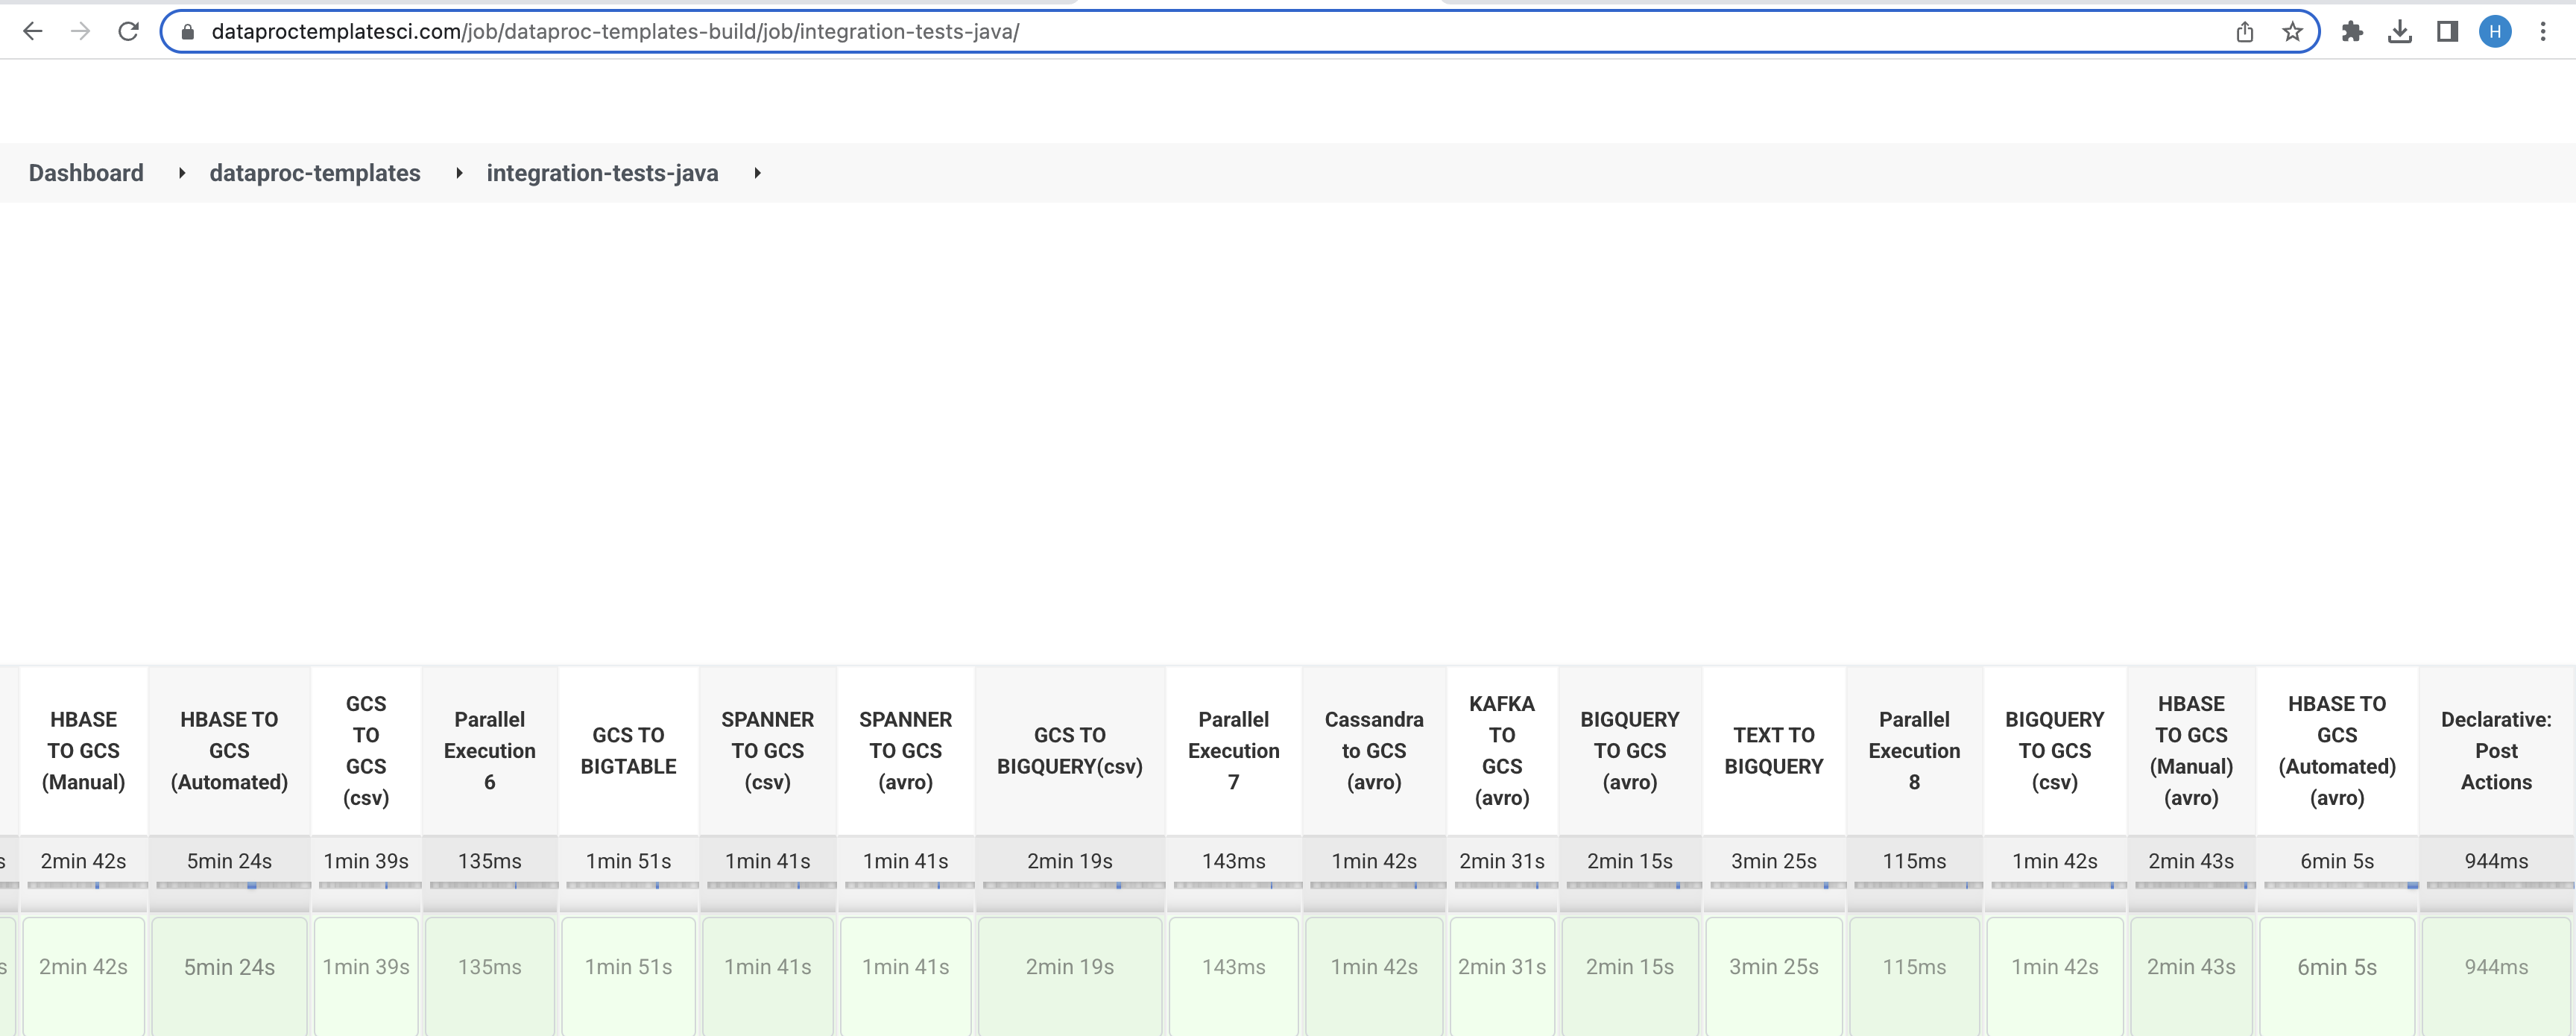Open the Chrome three-dot menu
The height and width of the screenshot is (1036, 2576).
pyautogui.click(x=2543, y=32)
